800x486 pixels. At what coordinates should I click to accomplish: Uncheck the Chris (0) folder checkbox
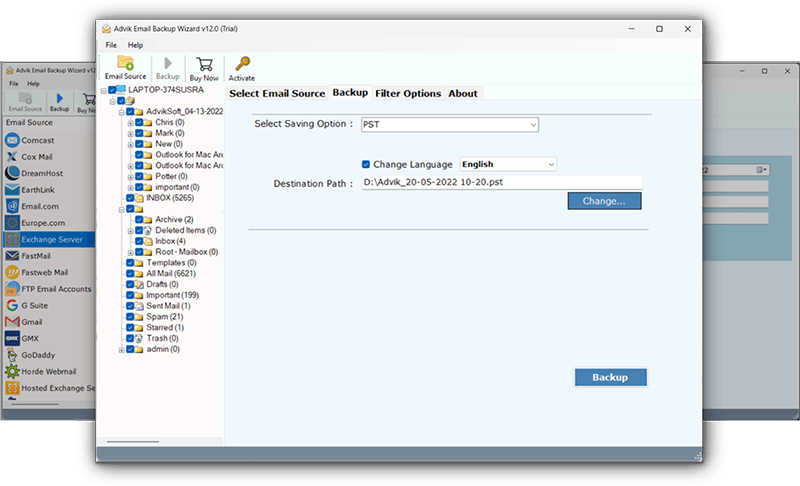[139, 122]
